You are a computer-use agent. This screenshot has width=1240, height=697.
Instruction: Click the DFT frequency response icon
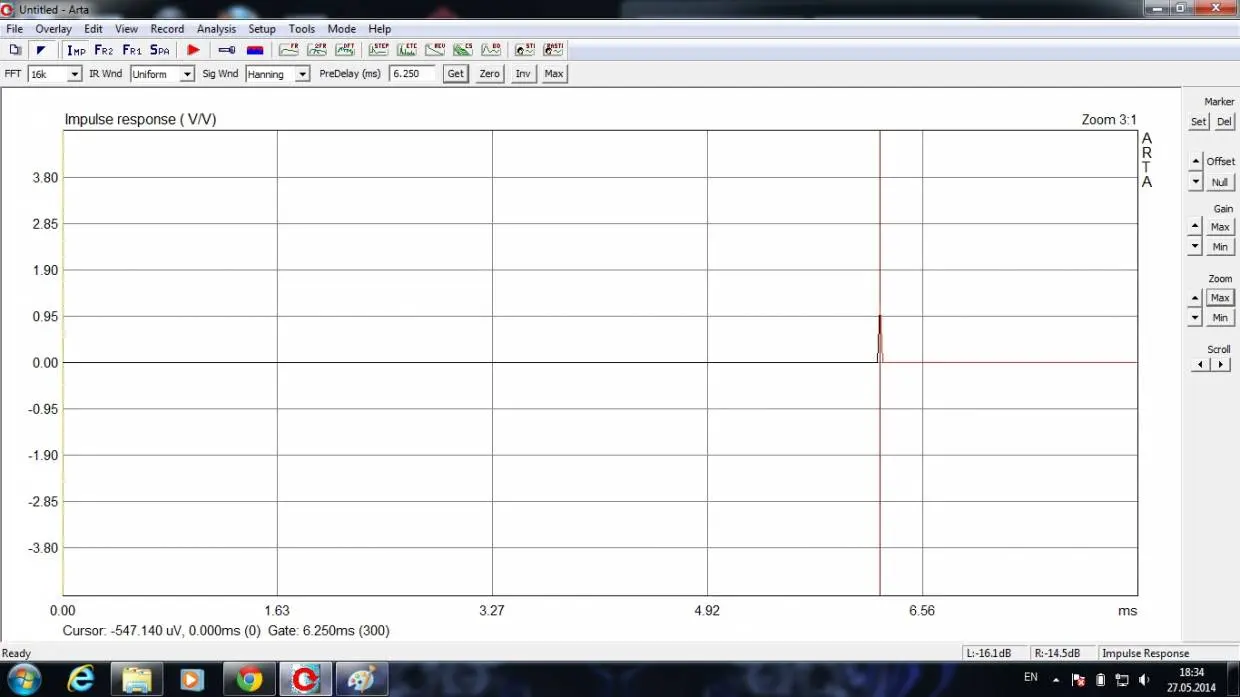pos(345,49)
